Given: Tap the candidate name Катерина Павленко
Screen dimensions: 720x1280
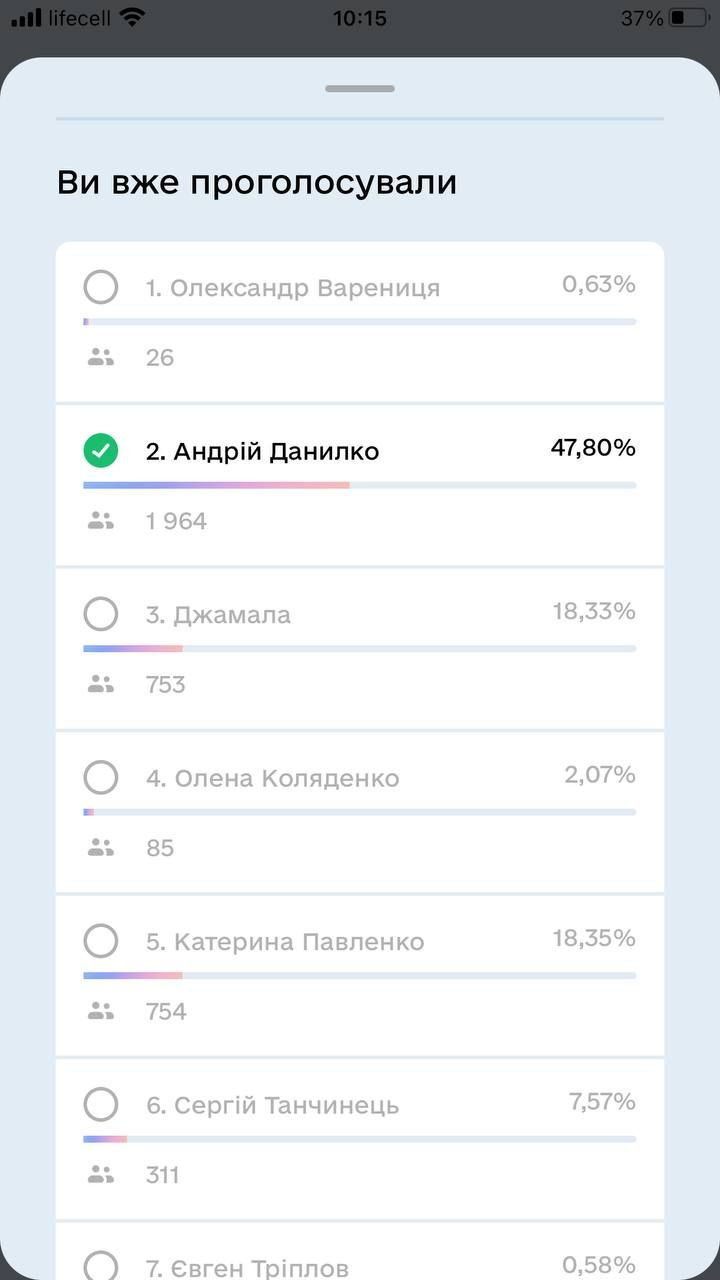Looking at the screenshot, I should [286, 942].
